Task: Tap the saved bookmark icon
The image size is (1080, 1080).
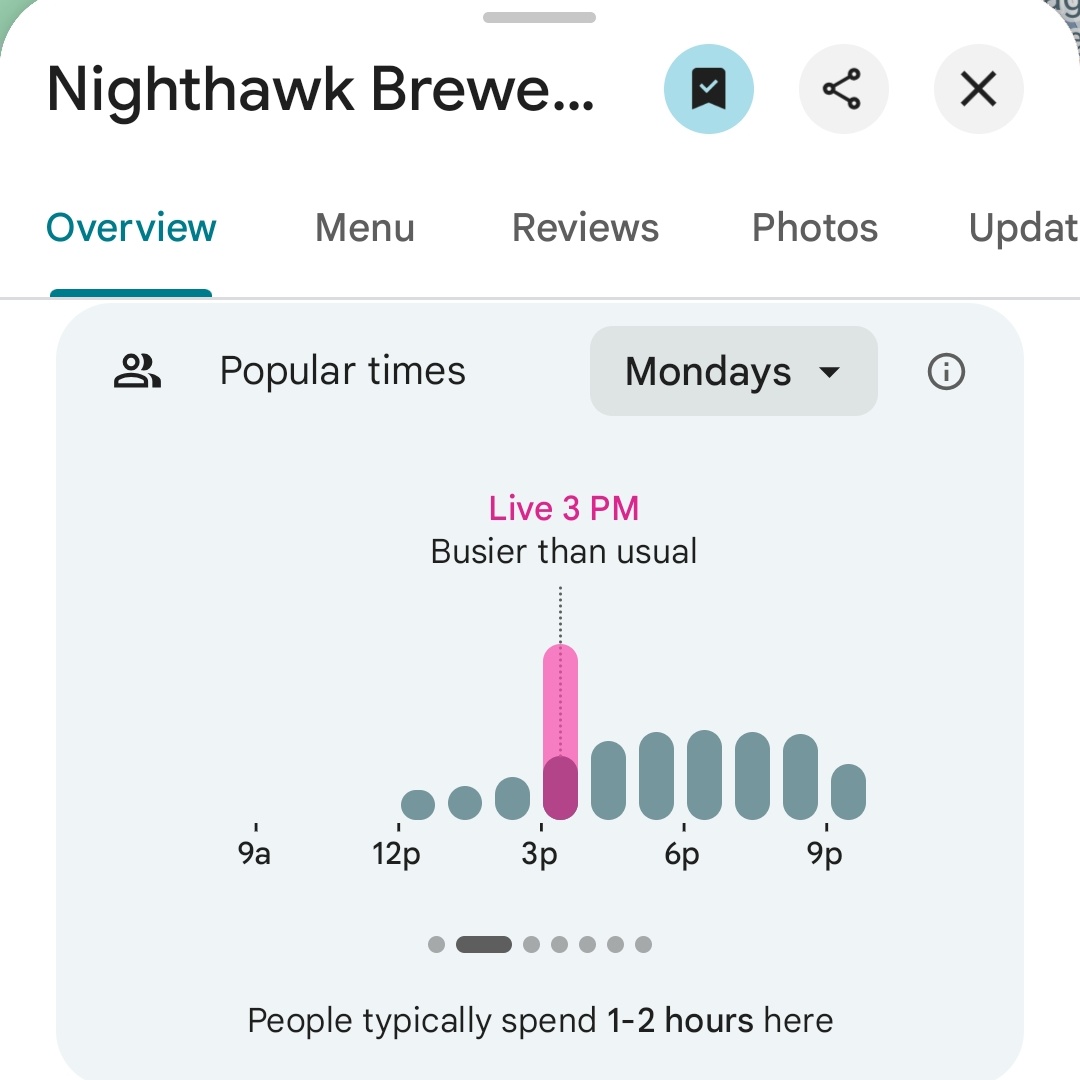Action: 708,90
